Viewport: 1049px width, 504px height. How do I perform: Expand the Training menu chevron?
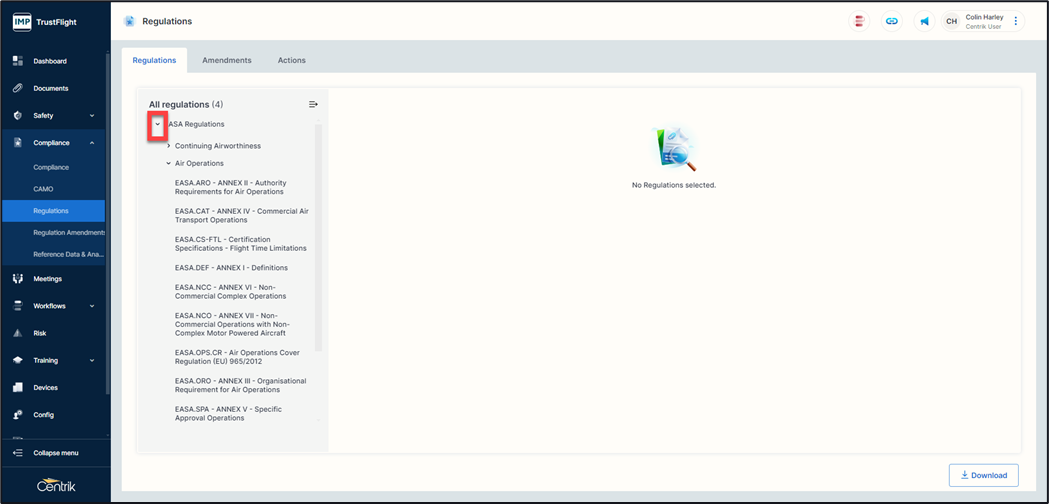point(92,360)
